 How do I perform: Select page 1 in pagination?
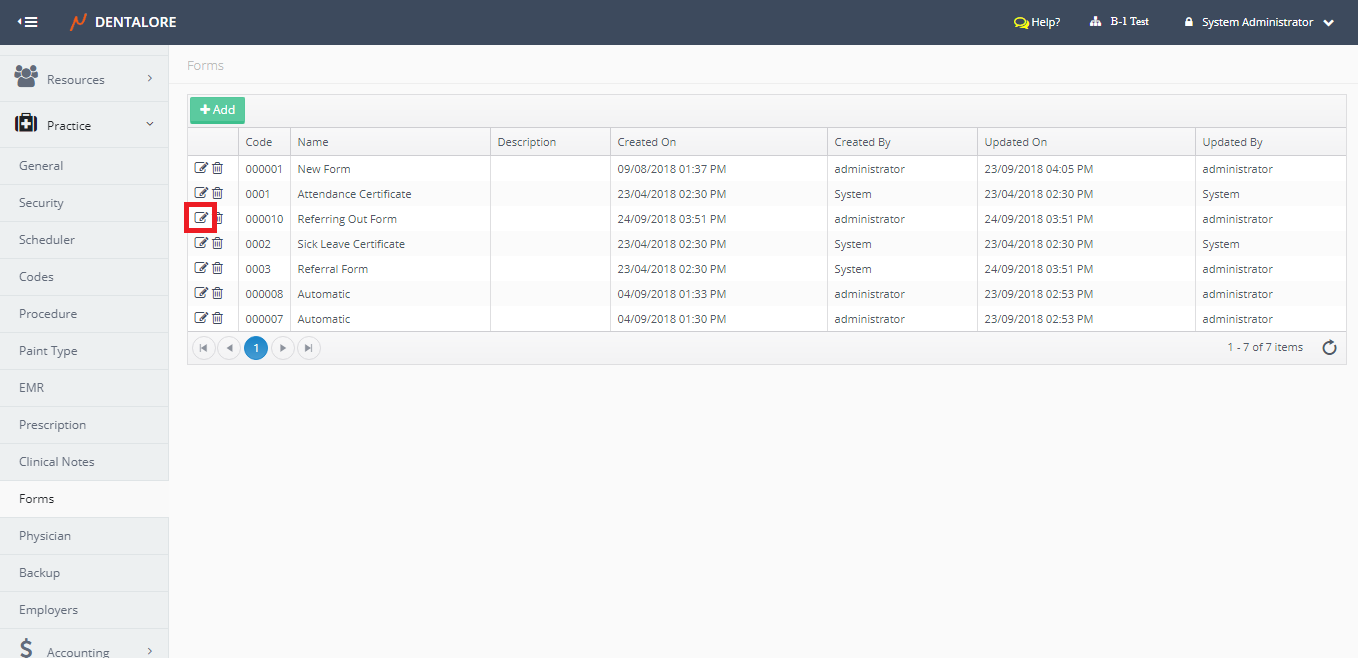[x=256, y=348]
